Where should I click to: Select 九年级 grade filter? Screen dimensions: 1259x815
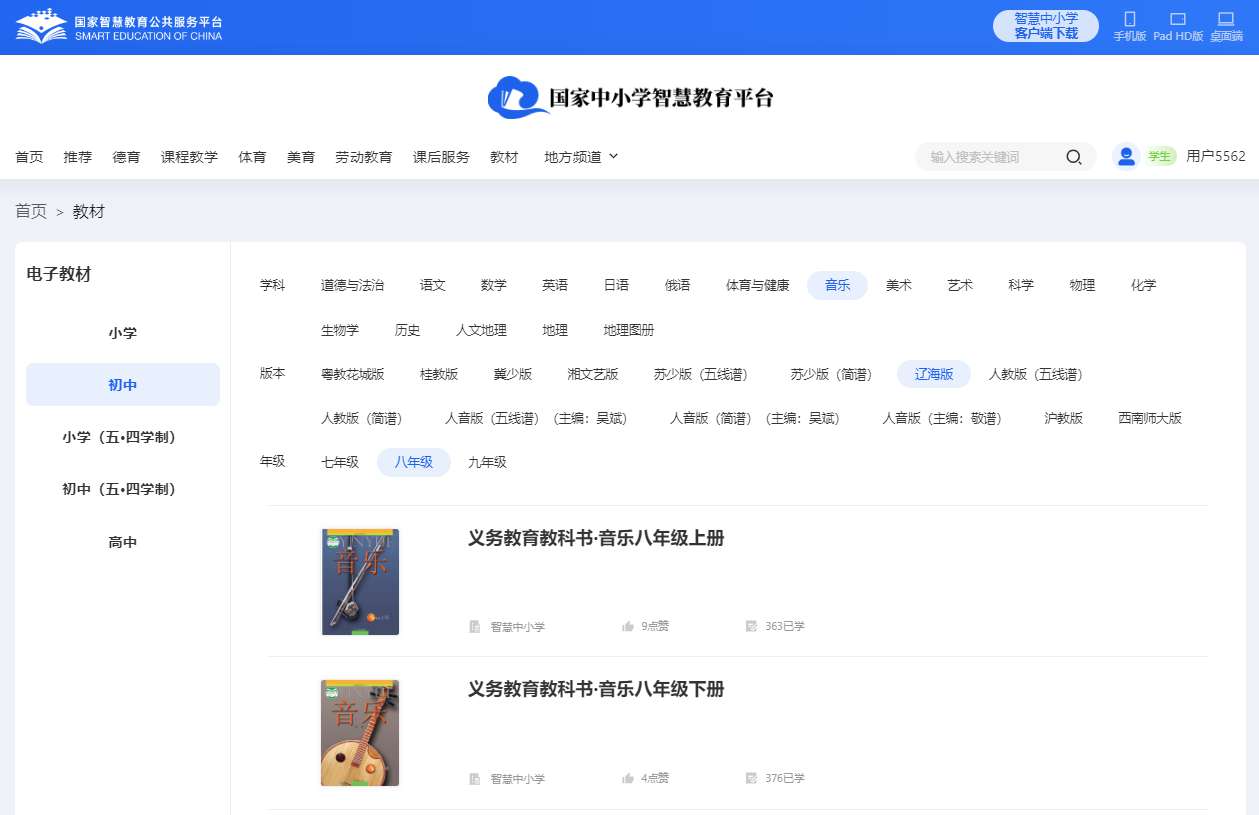(487, 462)
